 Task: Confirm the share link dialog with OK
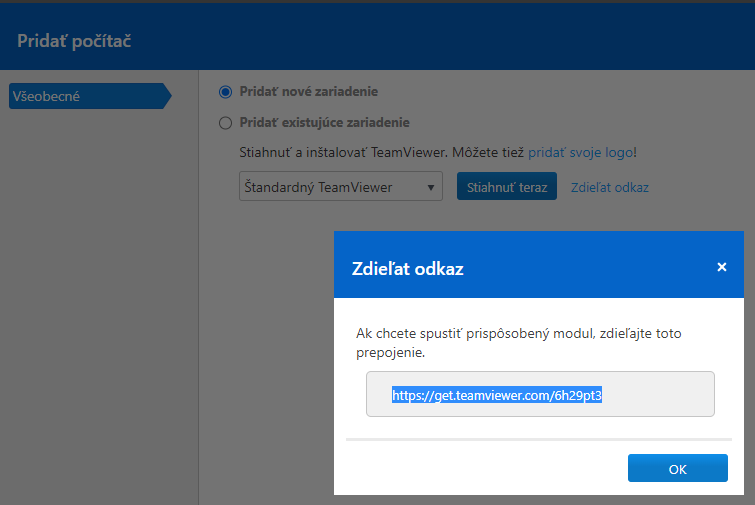[677, 468]
